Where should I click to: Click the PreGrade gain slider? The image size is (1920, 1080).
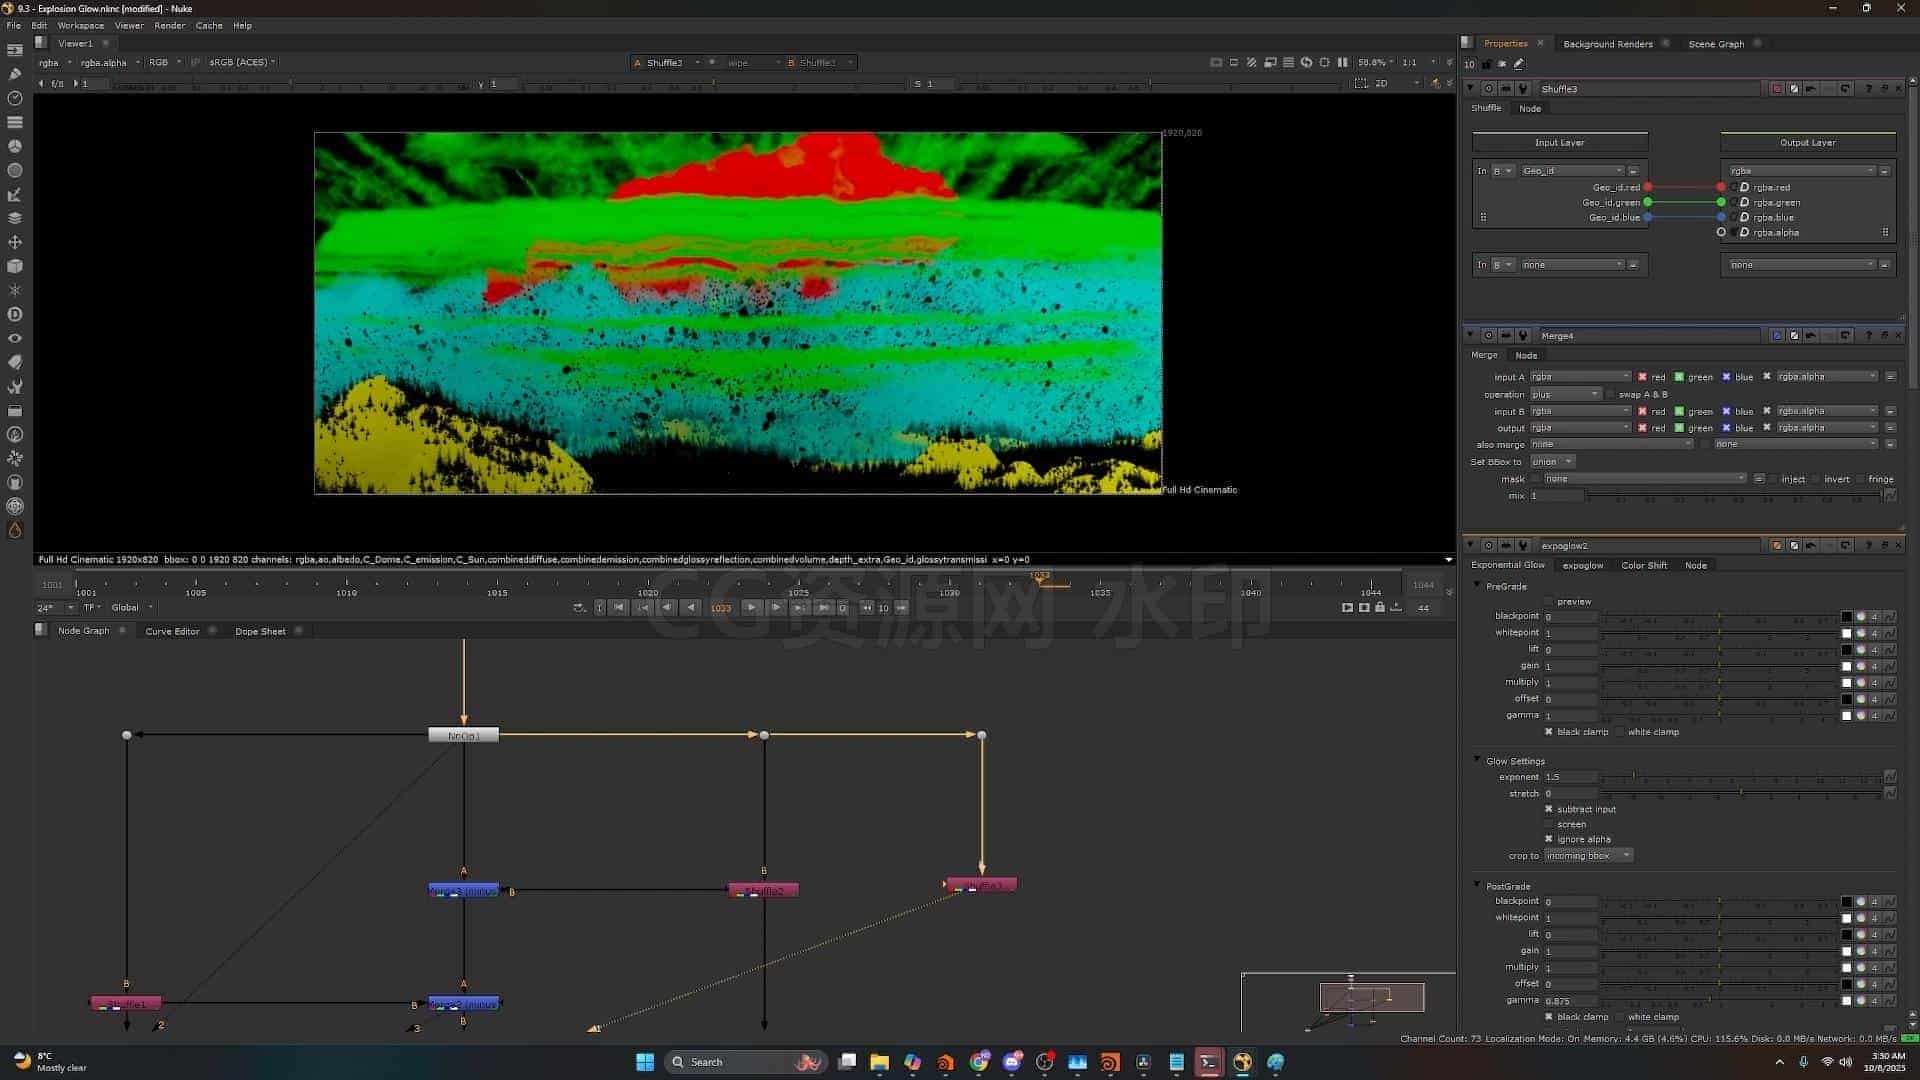coord(1720,666)
